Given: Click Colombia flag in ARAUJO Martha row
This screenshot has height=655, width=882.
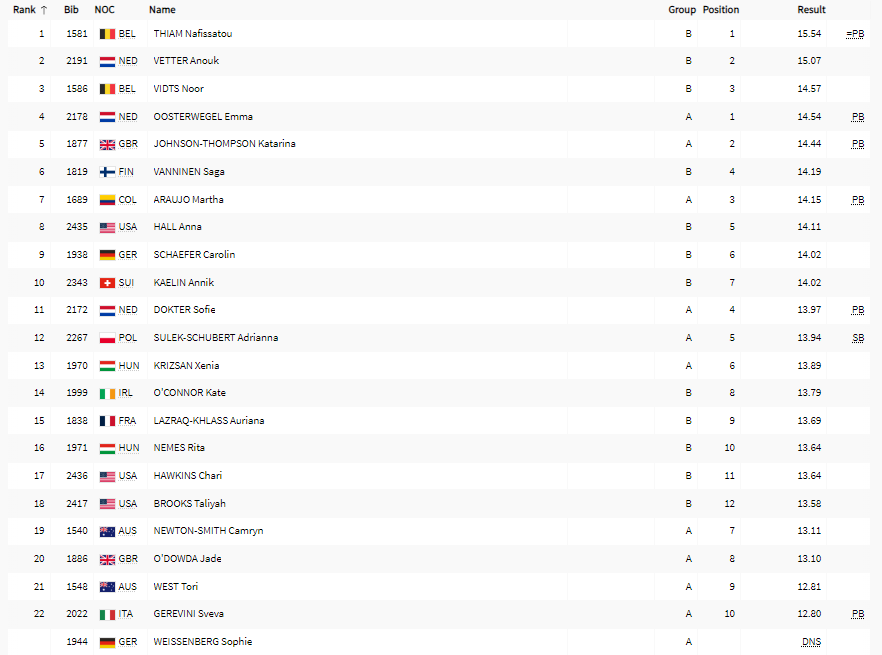Looking at the screenshot, I should (x=107, y=200).
